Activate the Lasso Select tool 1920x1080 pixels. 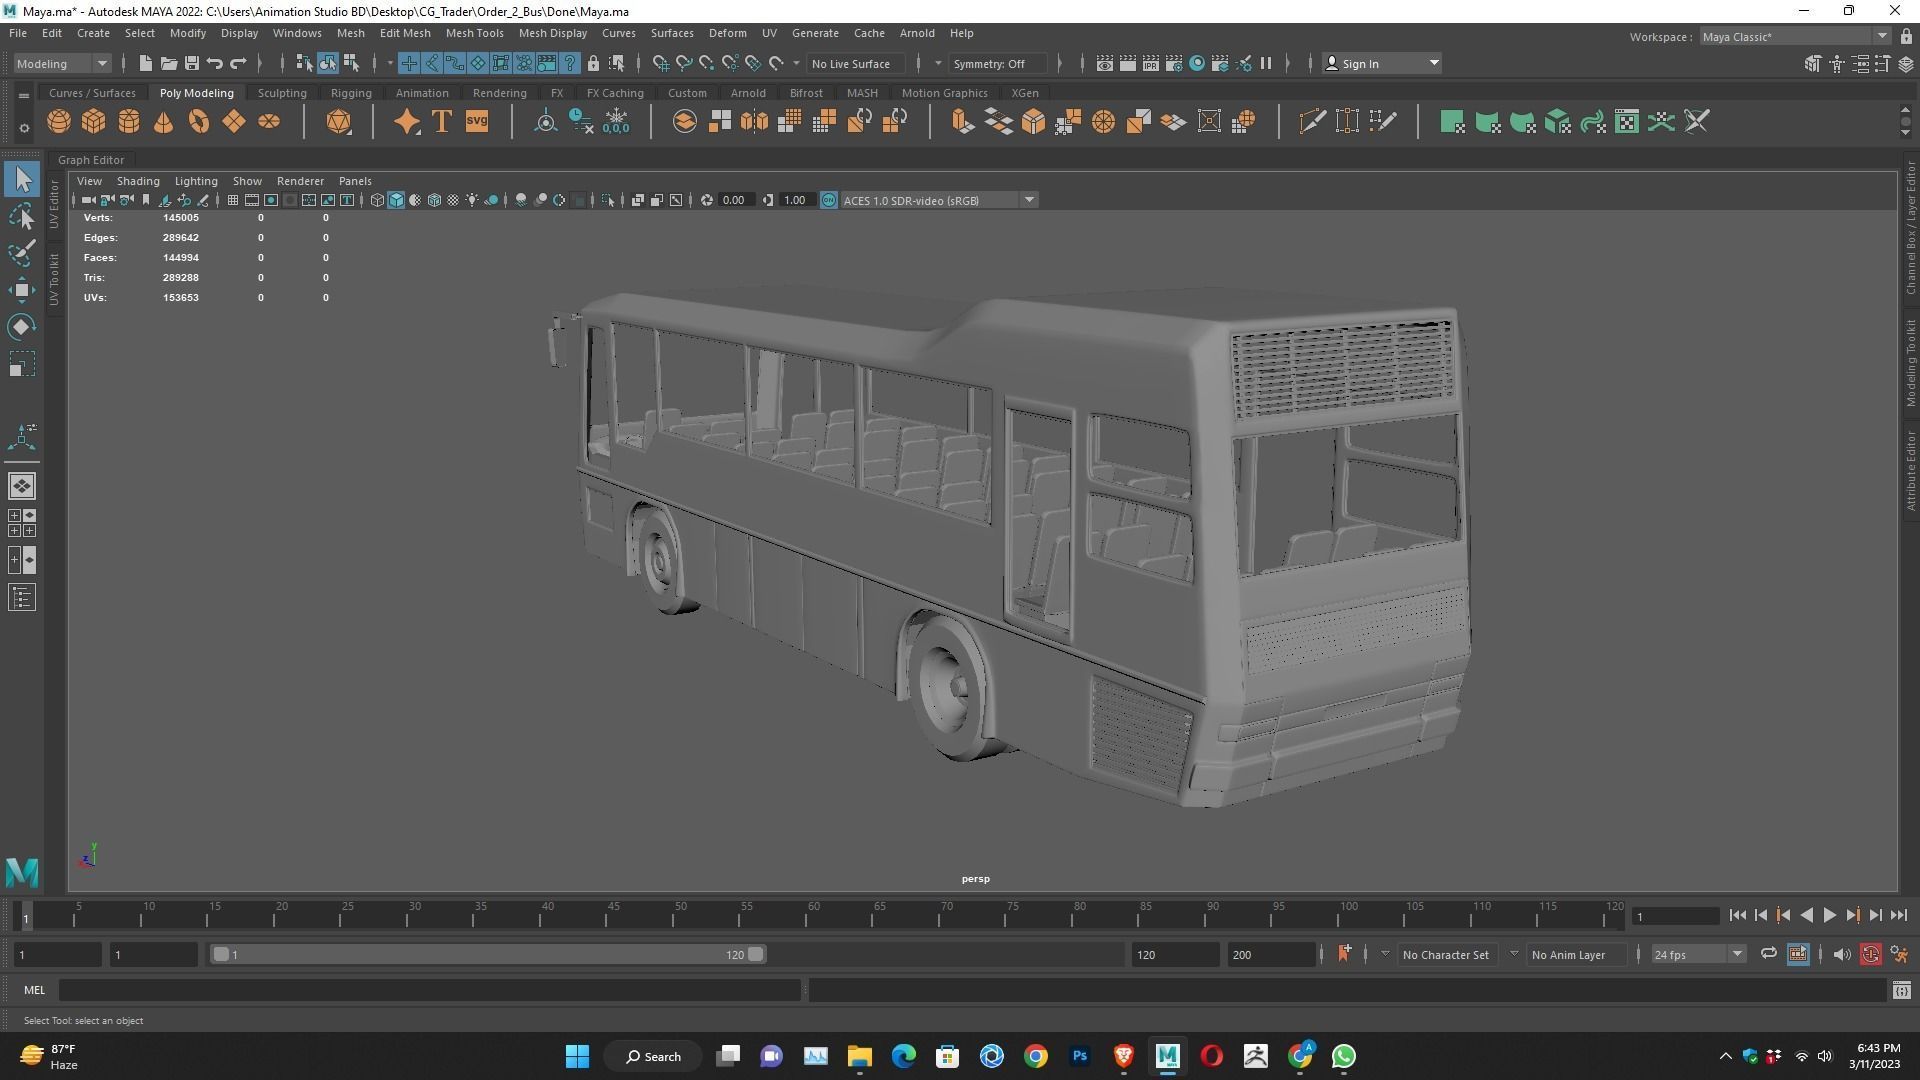[x=22, y=217]
